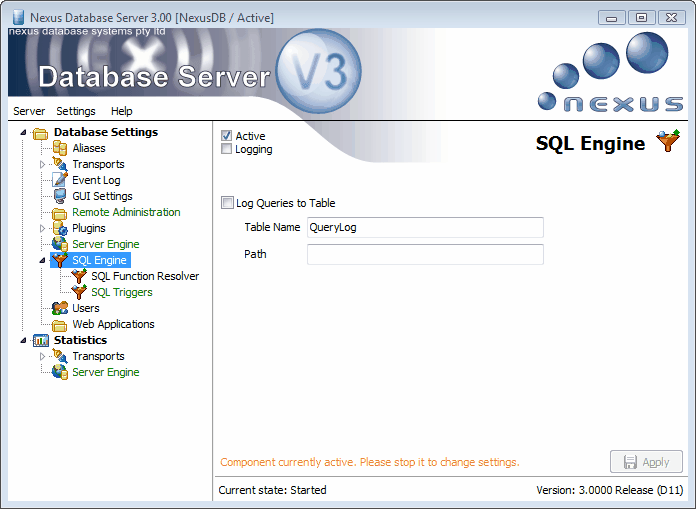Click the Remote Administration folder icon
The image size is (696, 509).
60,213
